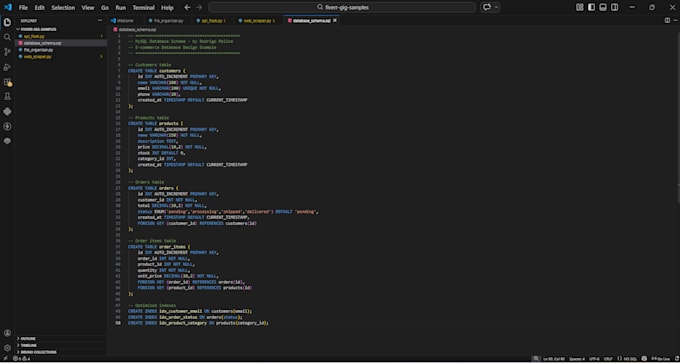Open the File menu

coord(23,7)
